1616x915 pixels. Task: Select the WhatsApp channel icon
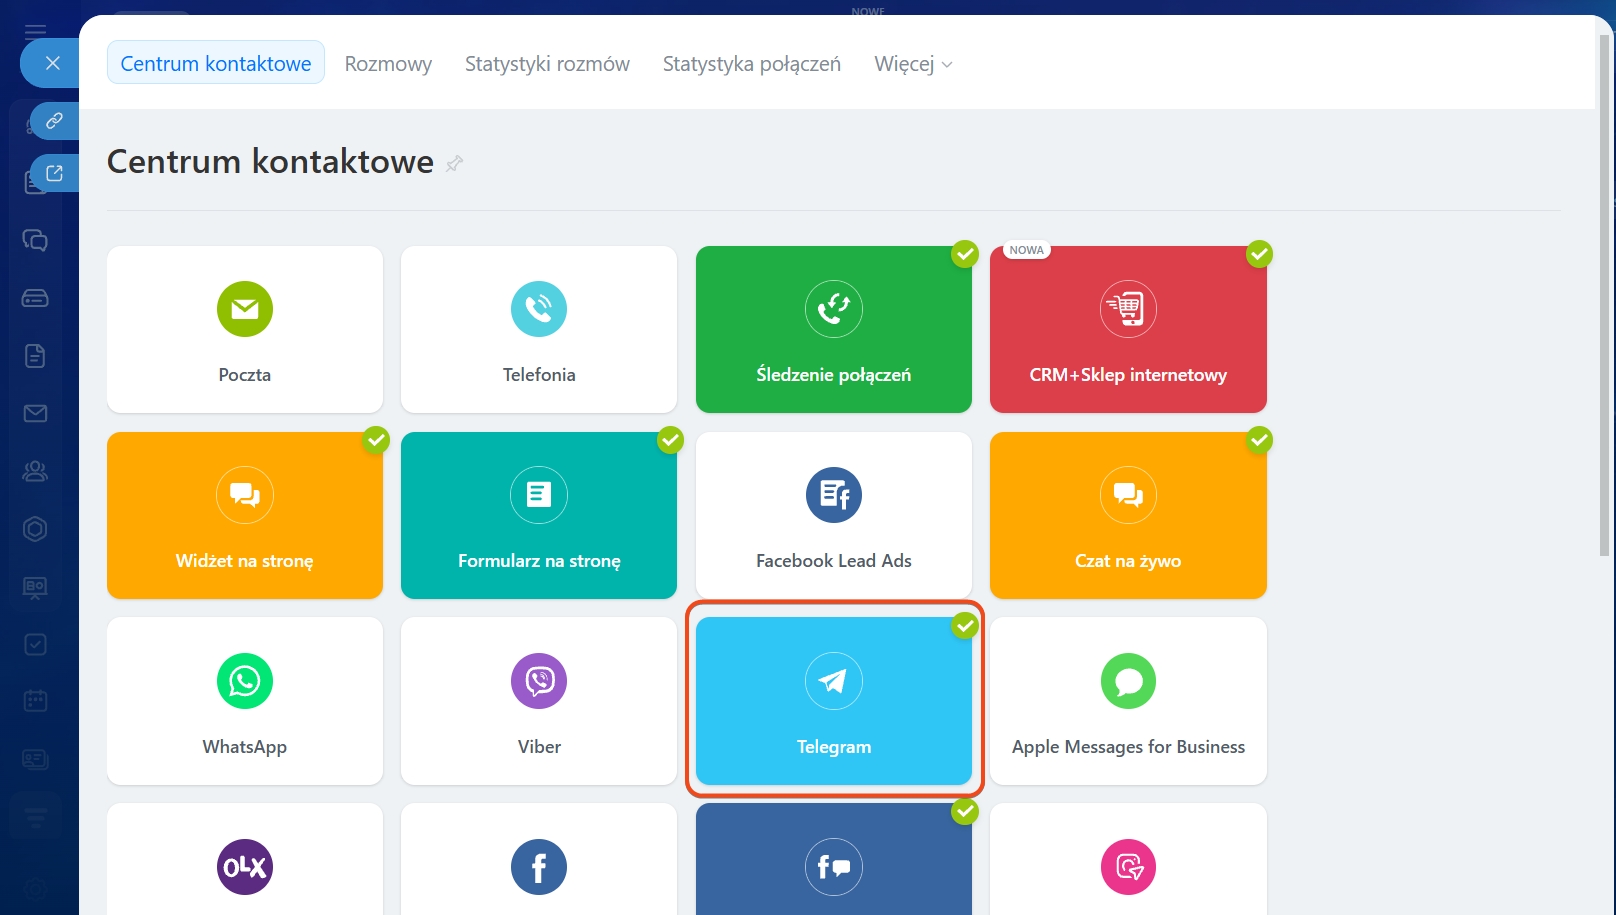pos(244,681)
